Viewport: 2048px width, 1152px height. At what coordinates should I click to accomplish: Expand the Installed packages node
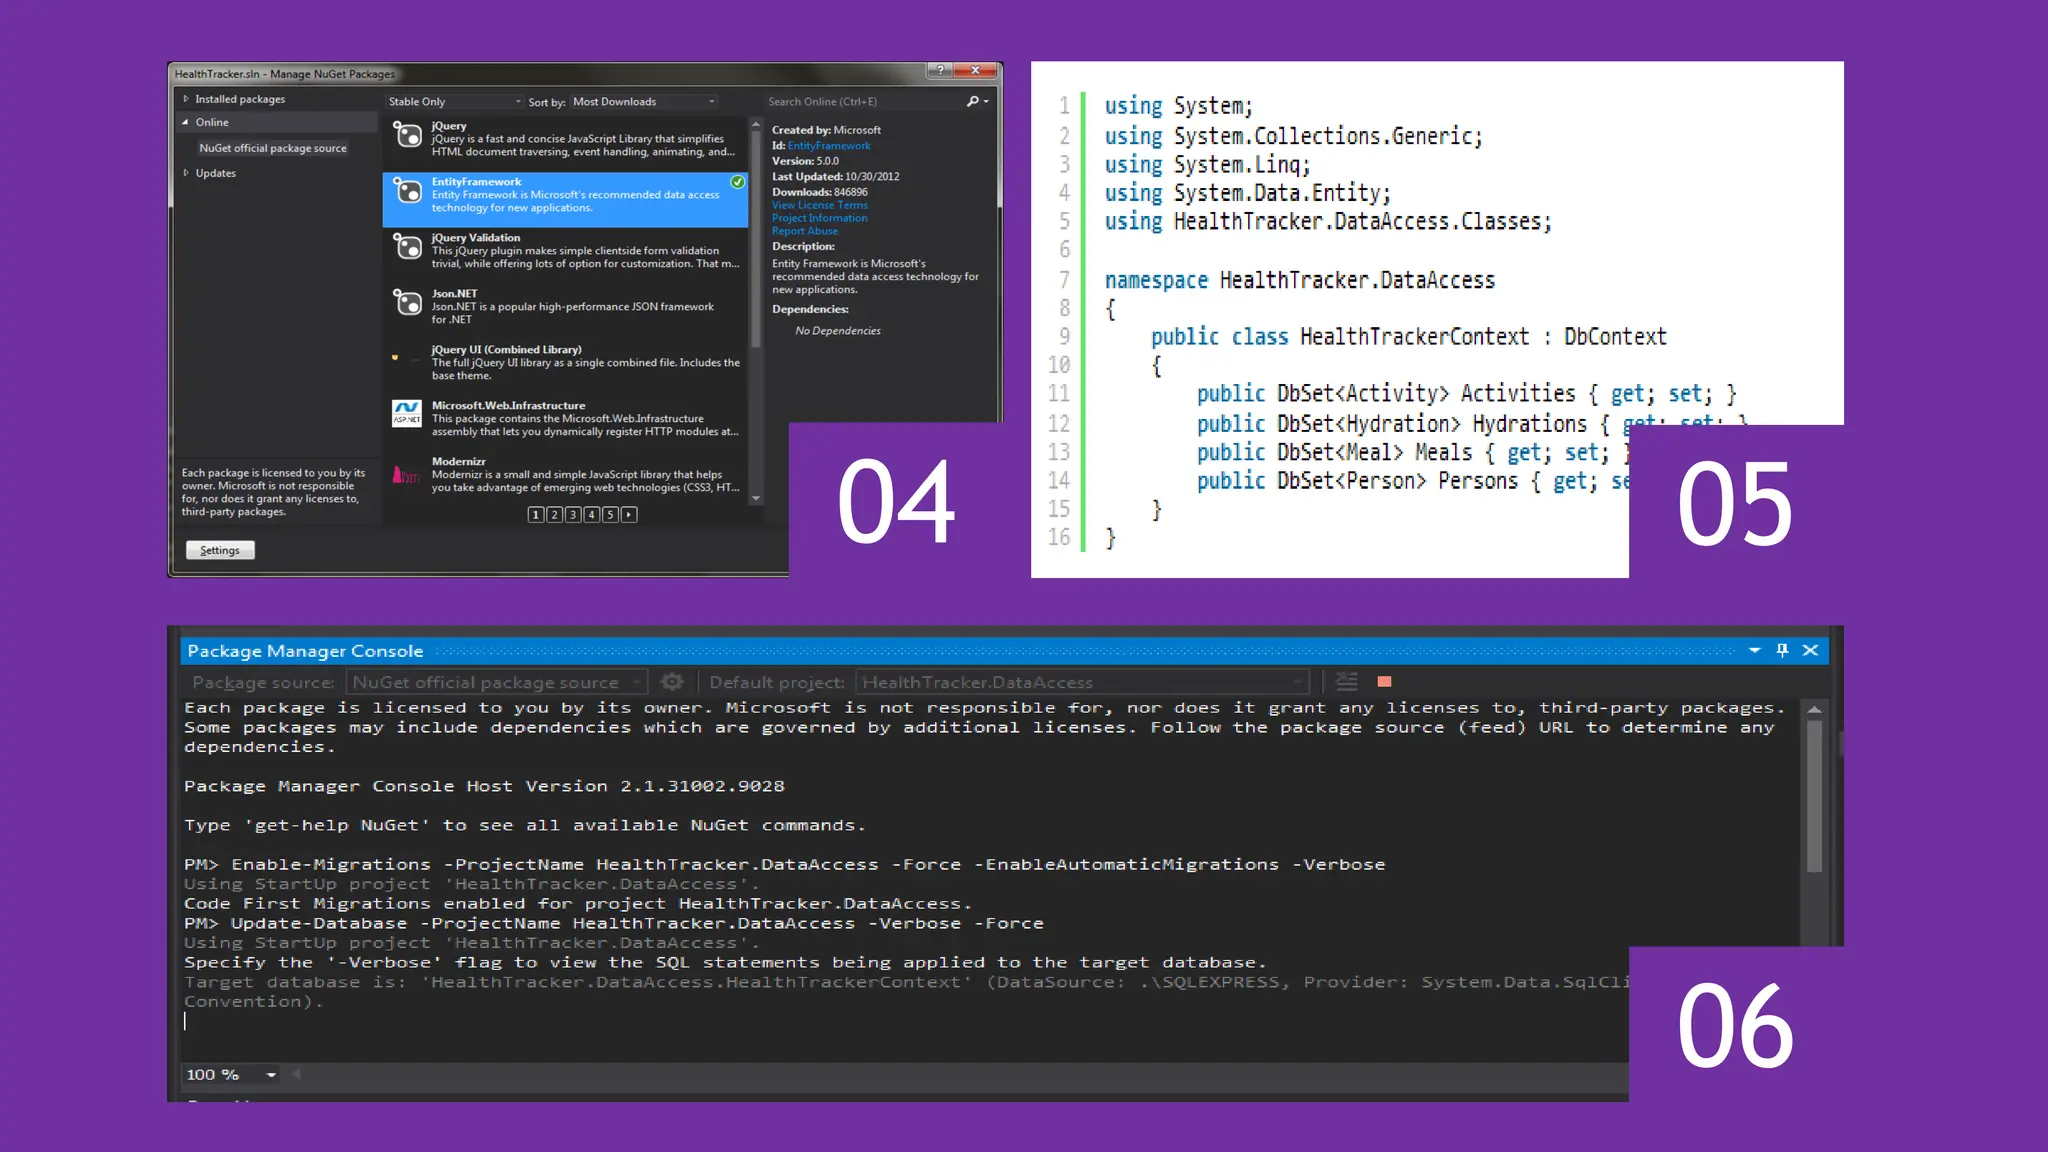tap(186, 99)
